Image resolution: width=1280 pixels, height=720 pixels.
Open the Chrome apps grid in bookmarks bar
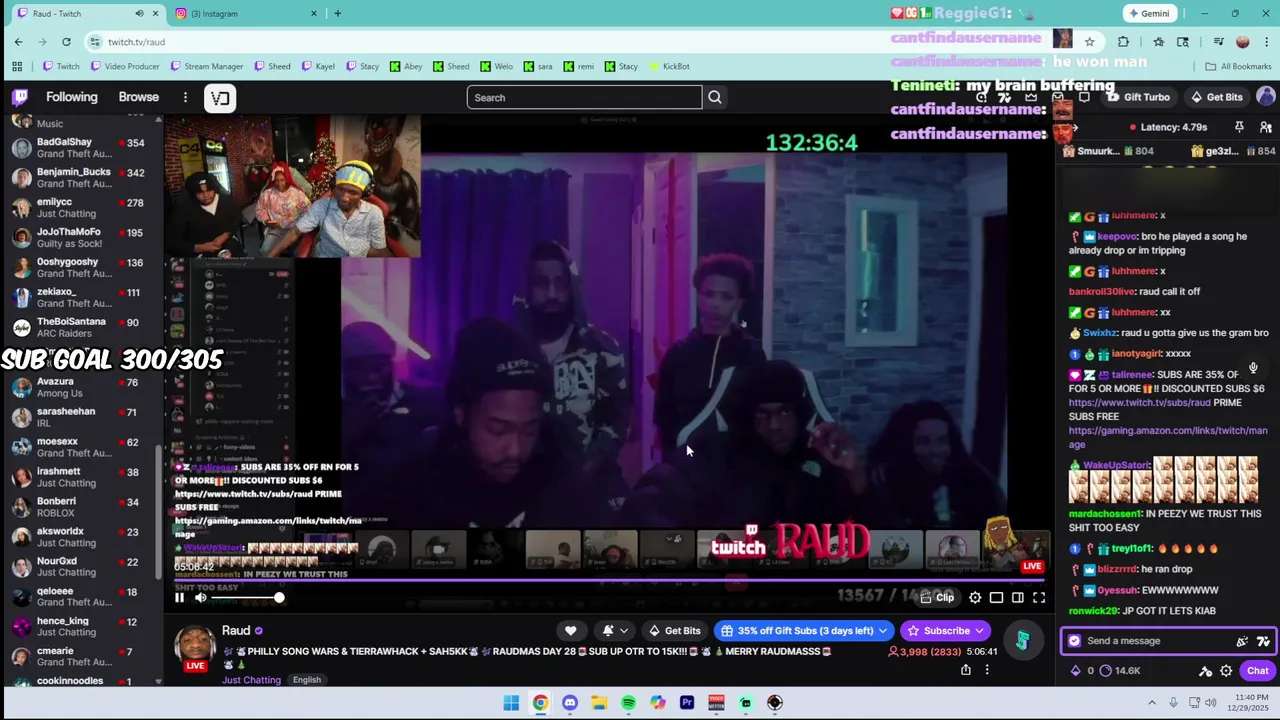[17, 66]
